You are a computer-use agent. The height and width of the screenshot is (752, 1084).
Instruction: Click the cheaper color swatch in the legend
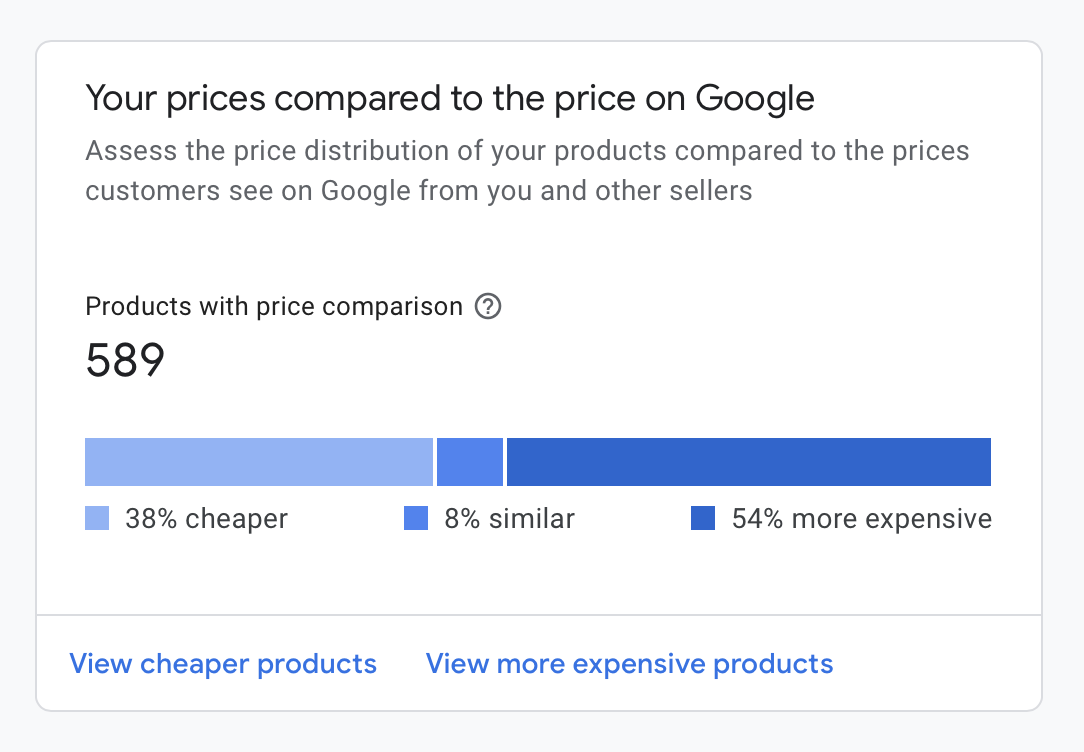tap(96, 518)
